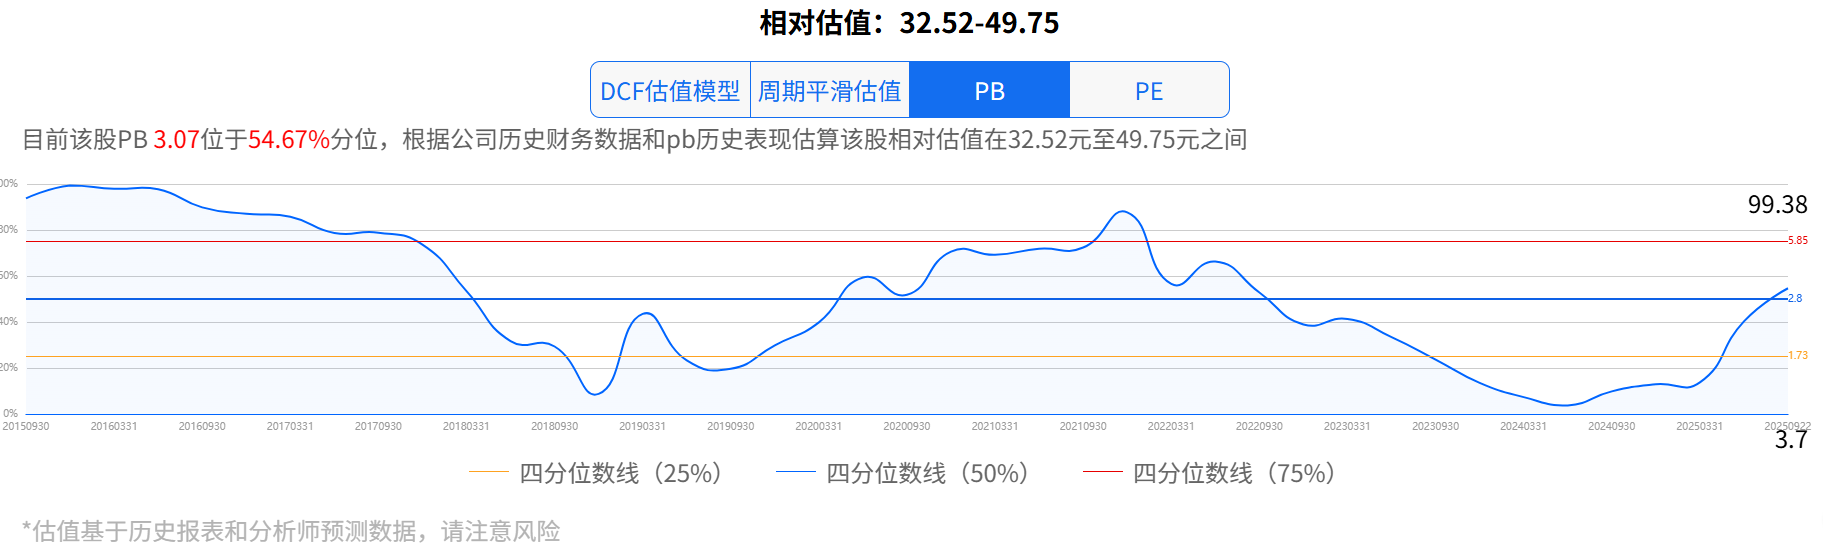Switch to the PE tab

click(x=1149, y=91)
